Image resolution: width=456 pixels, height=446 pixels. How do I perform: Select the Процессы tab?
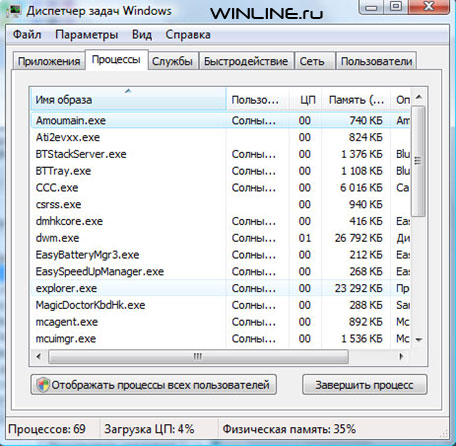tap(116, 60)
